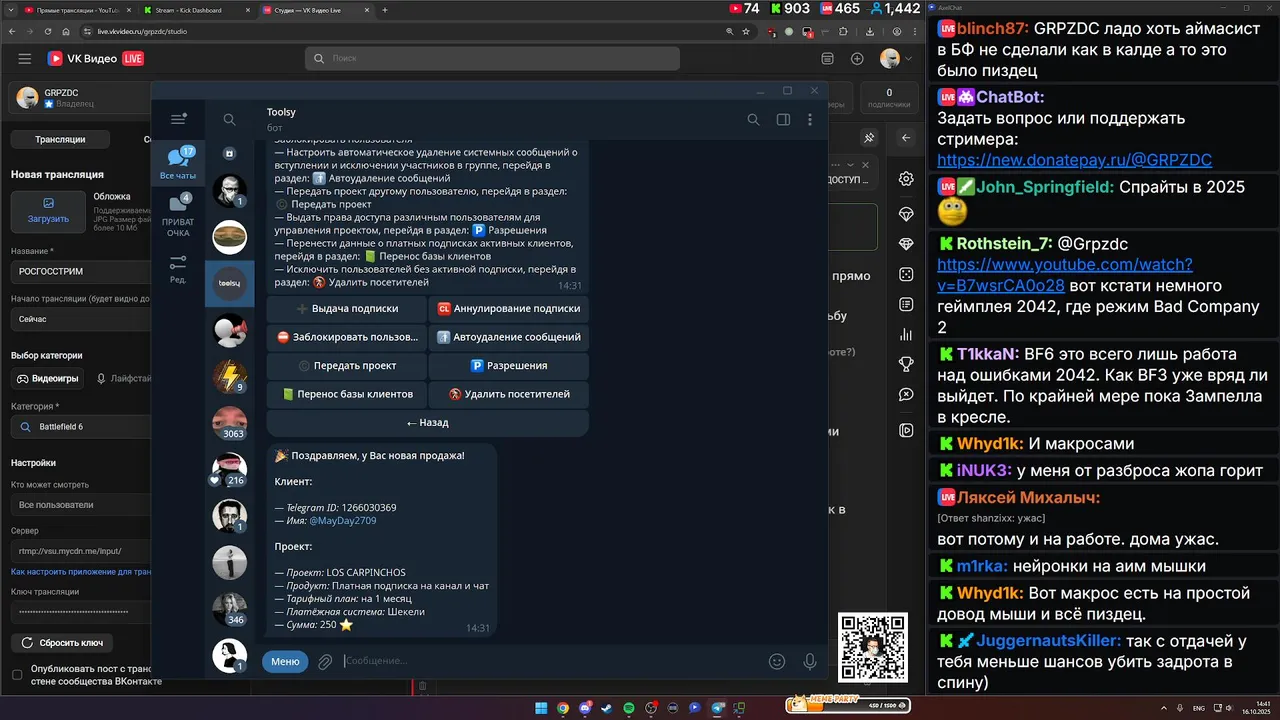
Task: Open VK Video notifications feed icon
Action: [826, 59]
